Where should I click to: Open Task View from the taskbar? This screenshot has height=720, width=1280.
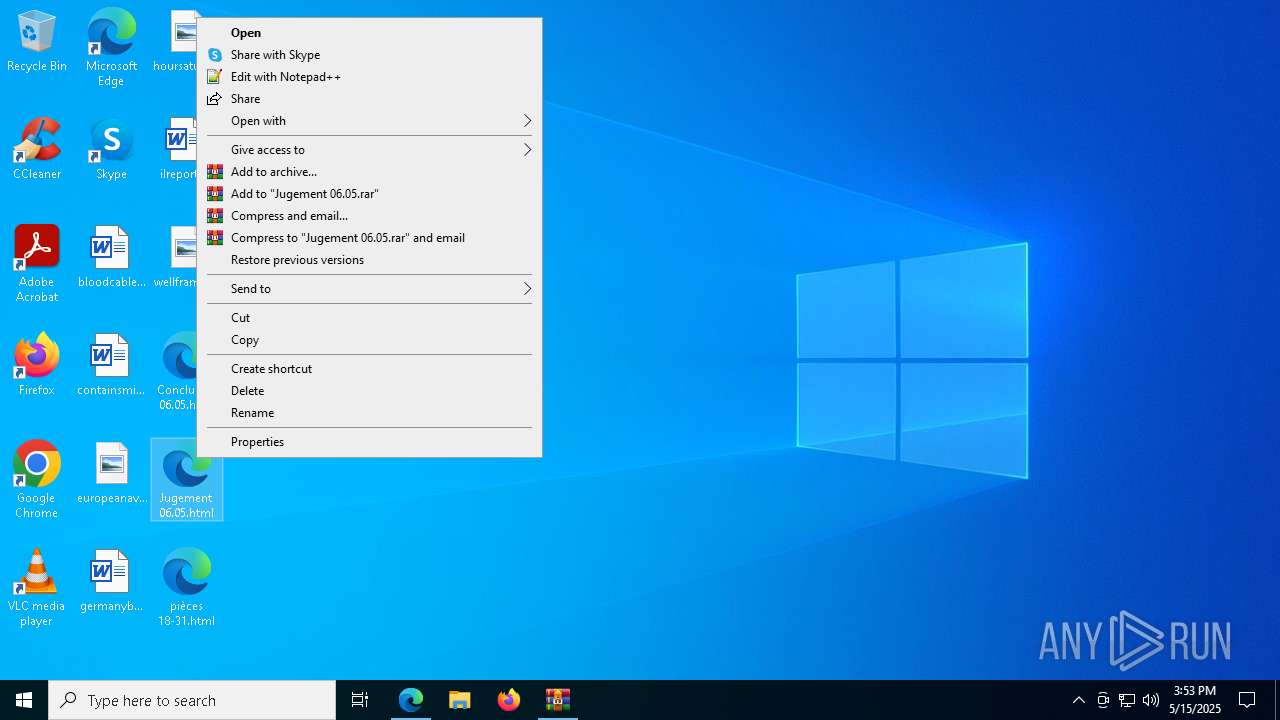(360, 700)
